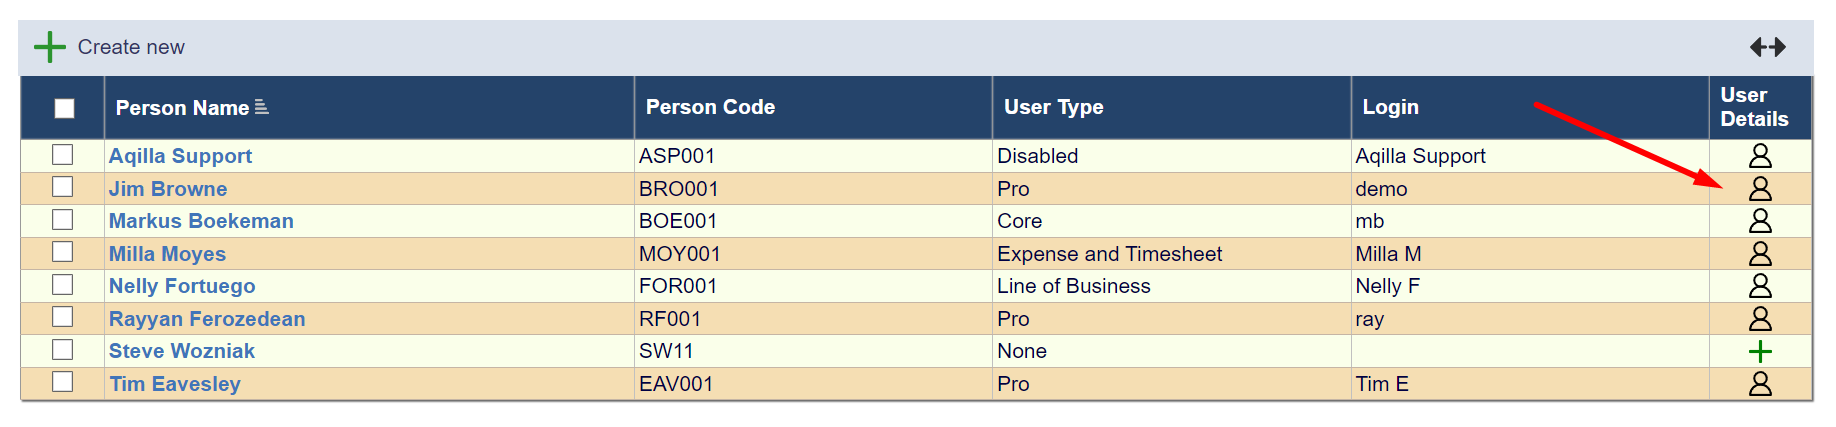Open user details for Rayyan Ferozedean
Viewport: 1836px width, 427px height.
click(1760, 319)
